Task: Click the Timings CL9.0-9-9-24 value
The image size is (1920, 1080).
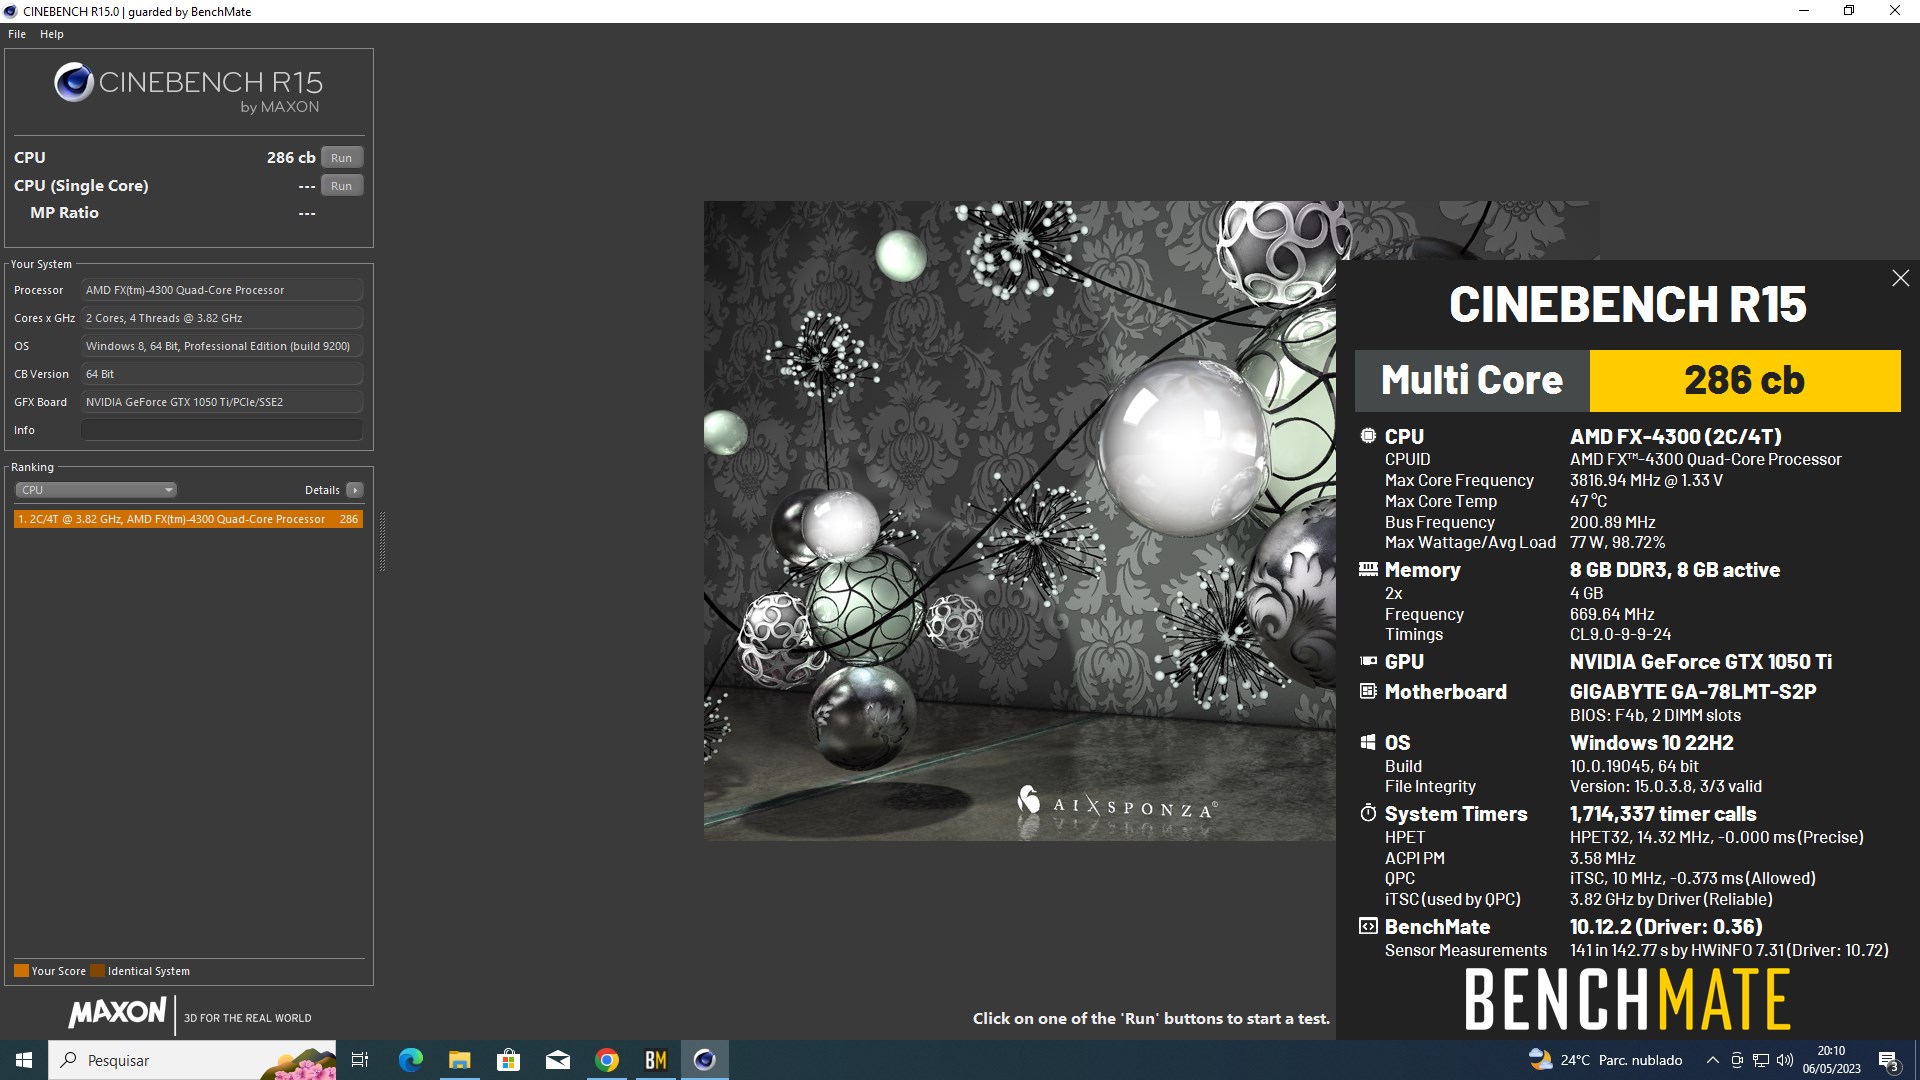Action: click(1620, 635)
